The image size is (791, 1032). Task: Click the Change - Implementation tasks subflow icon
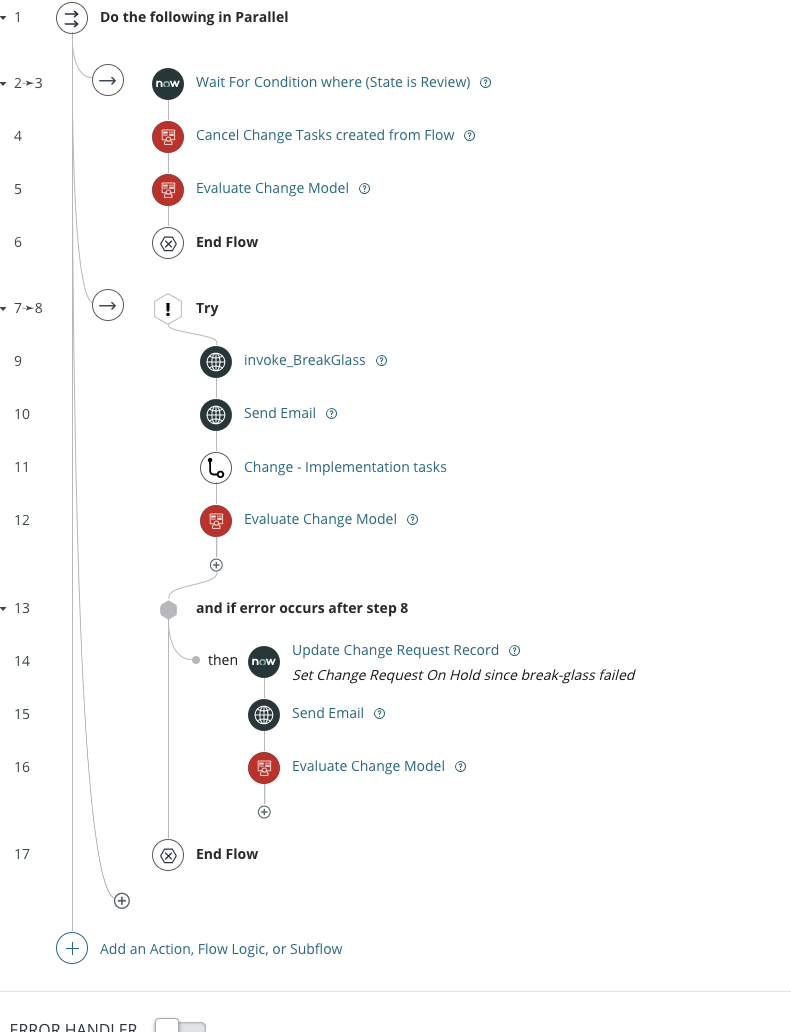pos(216,467)
